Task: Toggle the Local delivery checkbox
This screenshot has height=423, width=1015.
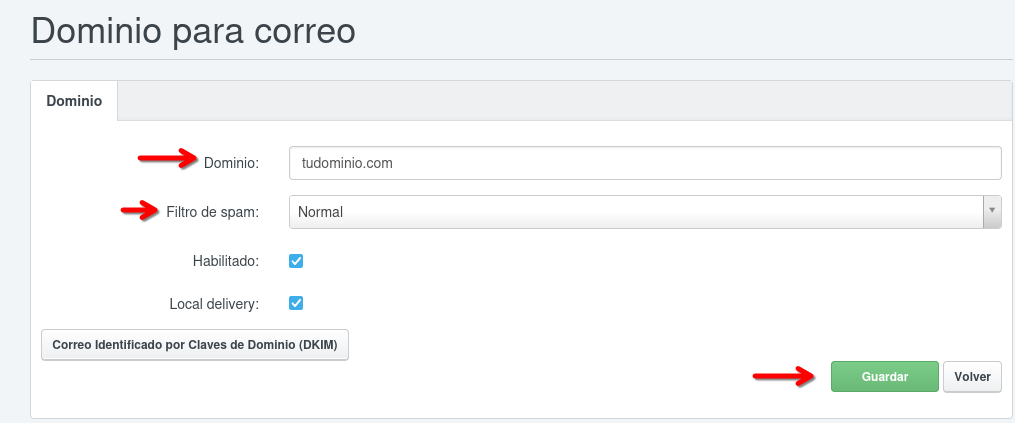Action: point(296,303)
